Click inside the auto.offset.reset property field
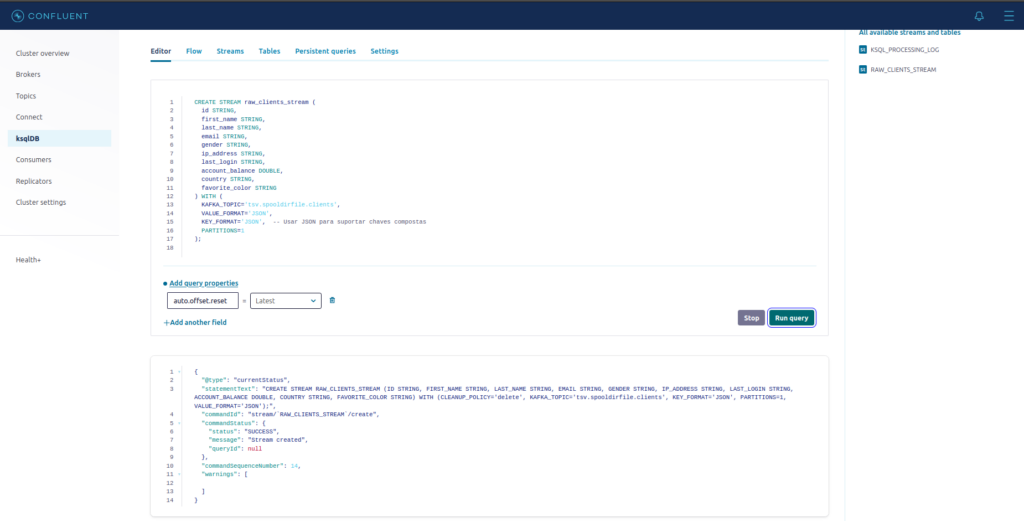Screen dimensions: 1024x521 tap(201, 300)
